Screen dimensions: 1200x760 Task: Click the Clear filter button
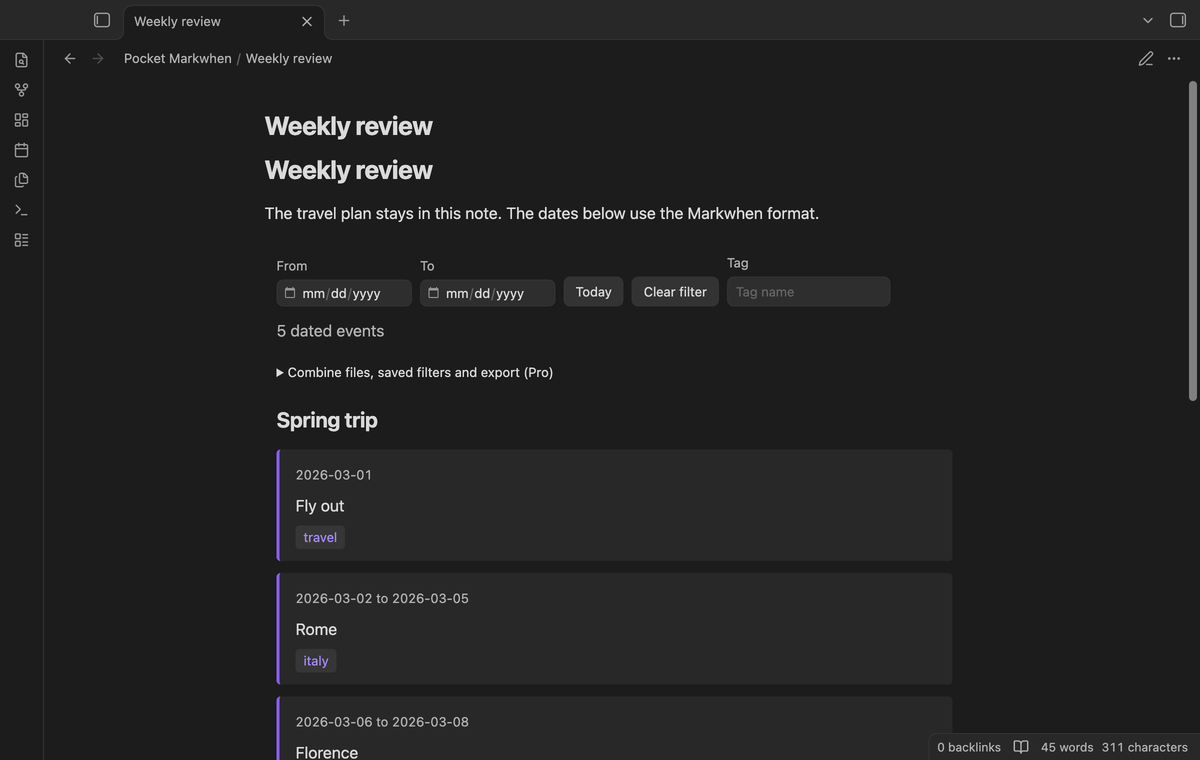(675, 292)
